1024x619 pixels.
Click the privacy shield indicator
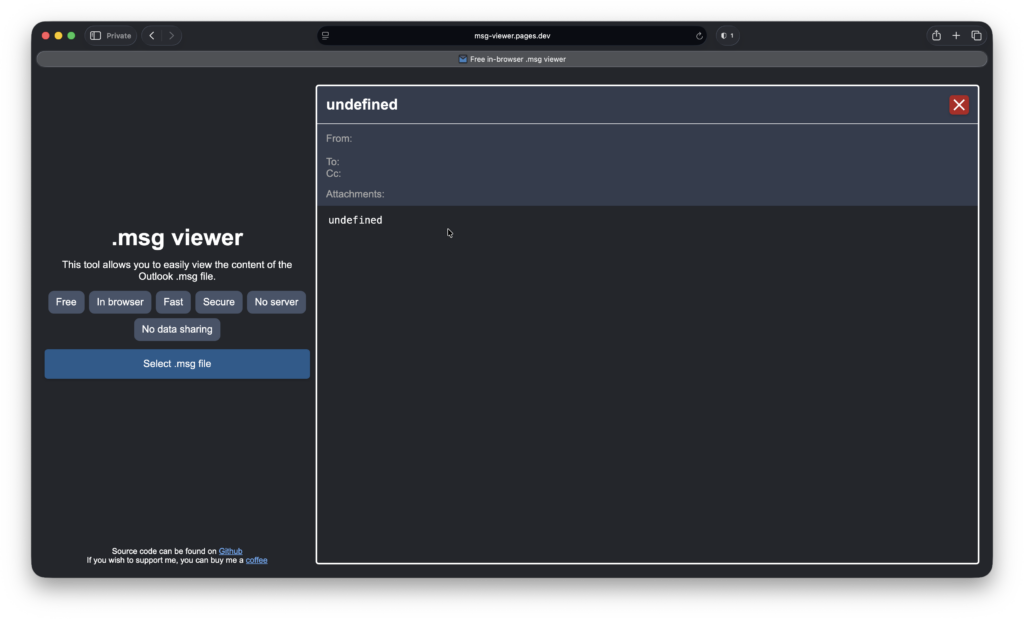click(727, 36)
